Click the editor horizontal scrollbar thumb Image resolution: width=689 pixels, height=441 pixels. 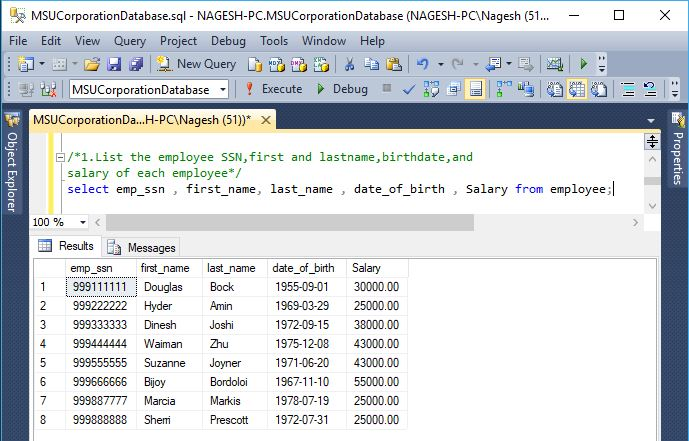(290, 222)
